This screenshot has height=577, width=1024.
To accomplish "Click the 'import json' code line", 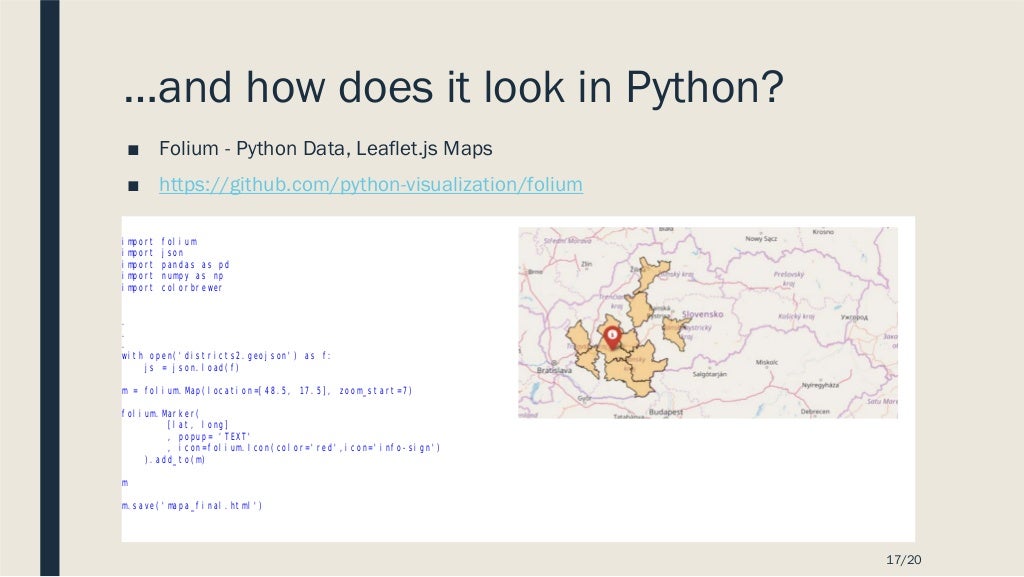I will tap(153, 253).
